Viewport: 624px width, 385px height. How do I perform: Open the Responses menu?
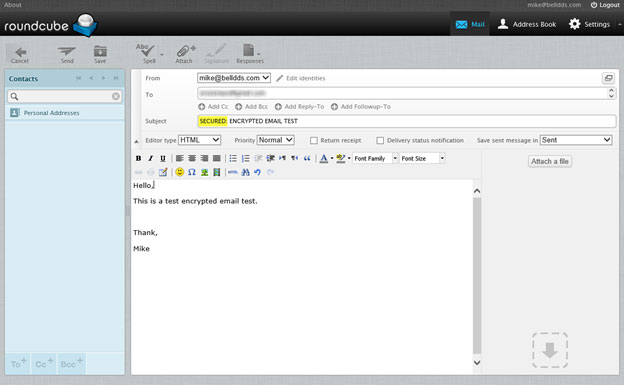pyautogui.click(x=250, y=55)
